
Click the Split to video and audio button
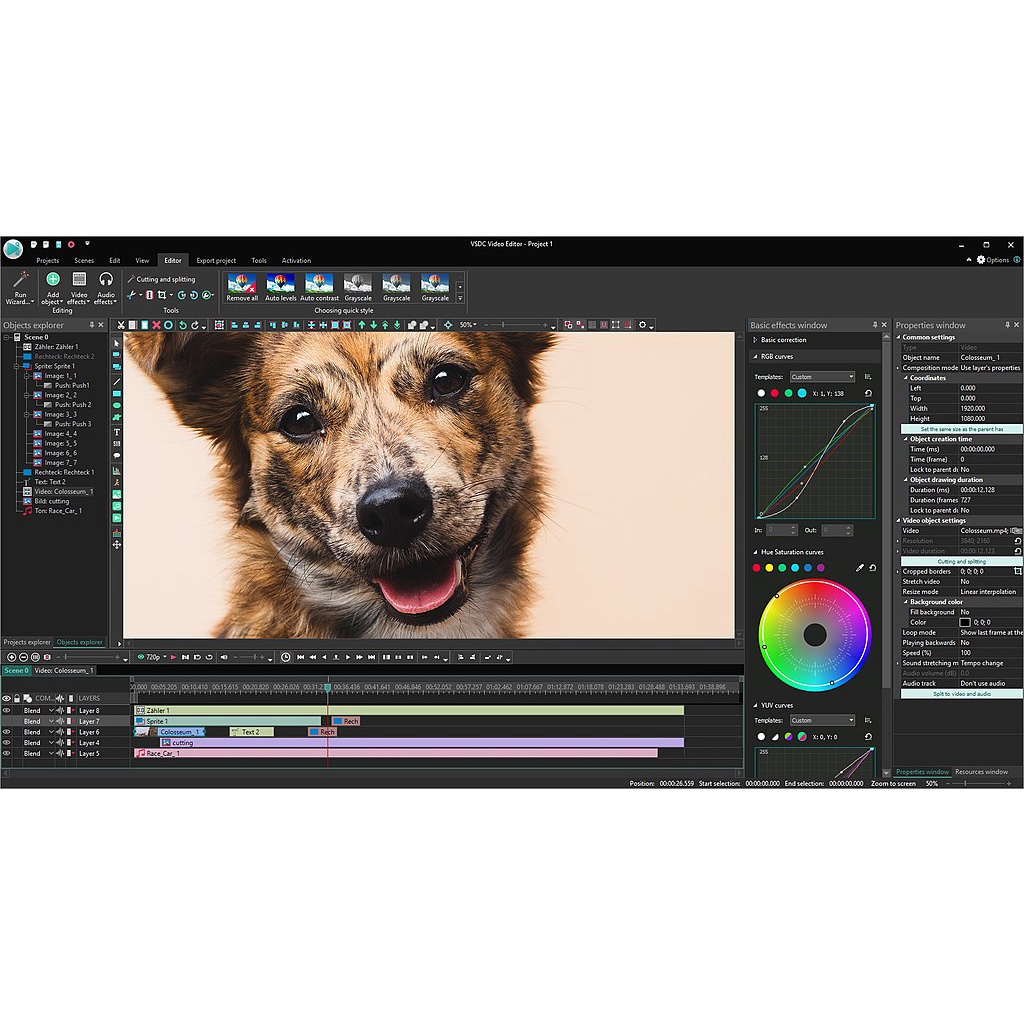[961, 693]
